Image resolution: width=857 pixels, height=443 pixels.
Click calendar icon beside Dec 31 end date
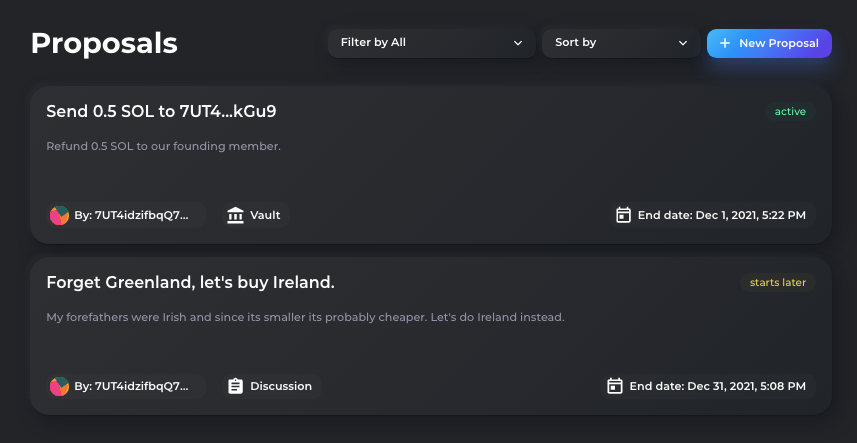pos(615,386)
